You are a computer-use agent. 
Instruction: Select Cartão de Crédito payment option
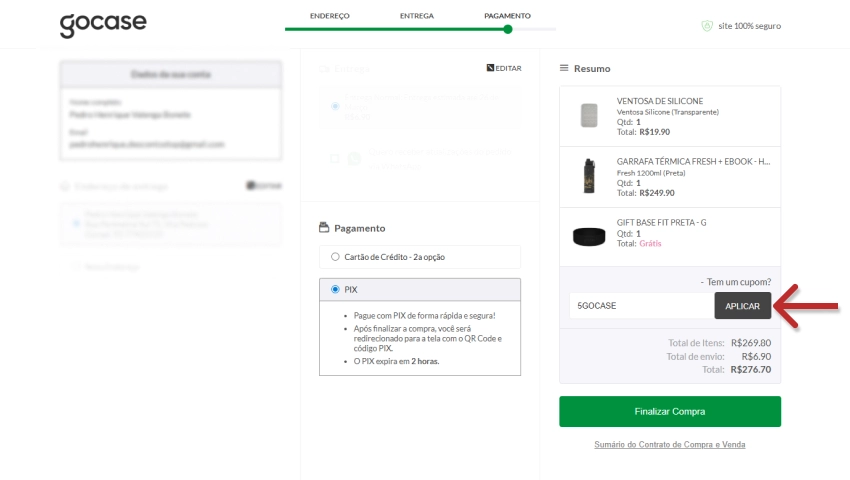420,257
